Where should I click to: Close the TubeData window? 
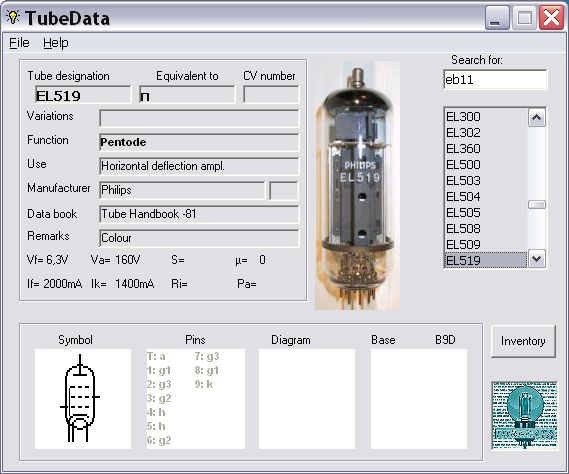[x=551, y=17]
